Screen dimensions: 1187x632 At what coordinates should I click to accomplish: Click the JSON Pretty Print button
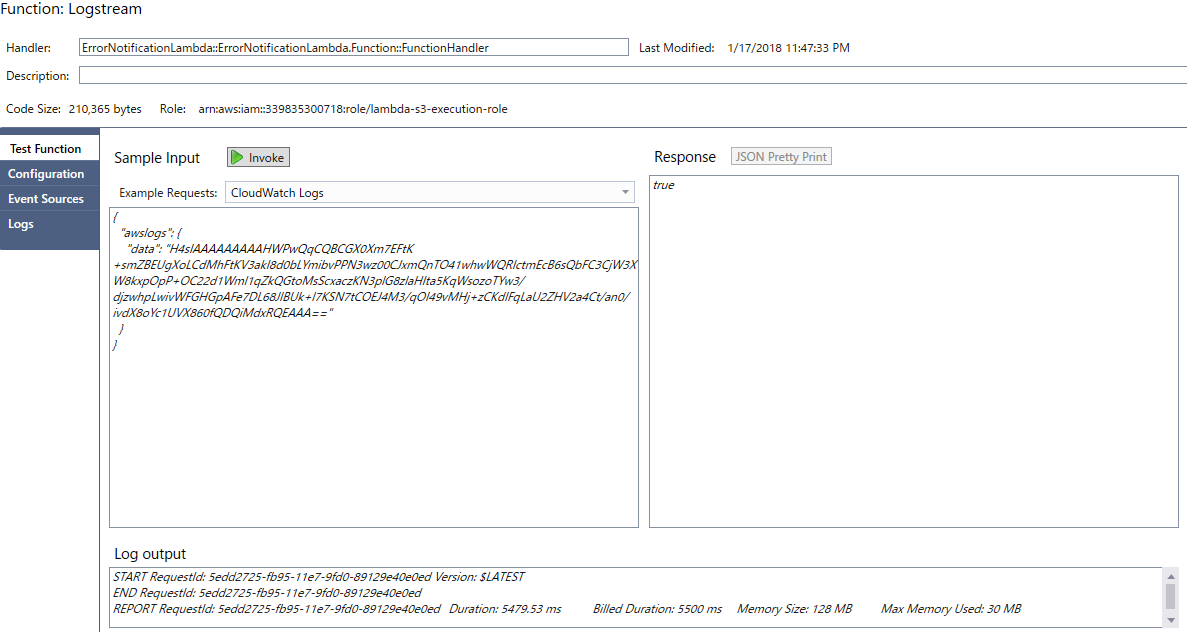781,157
